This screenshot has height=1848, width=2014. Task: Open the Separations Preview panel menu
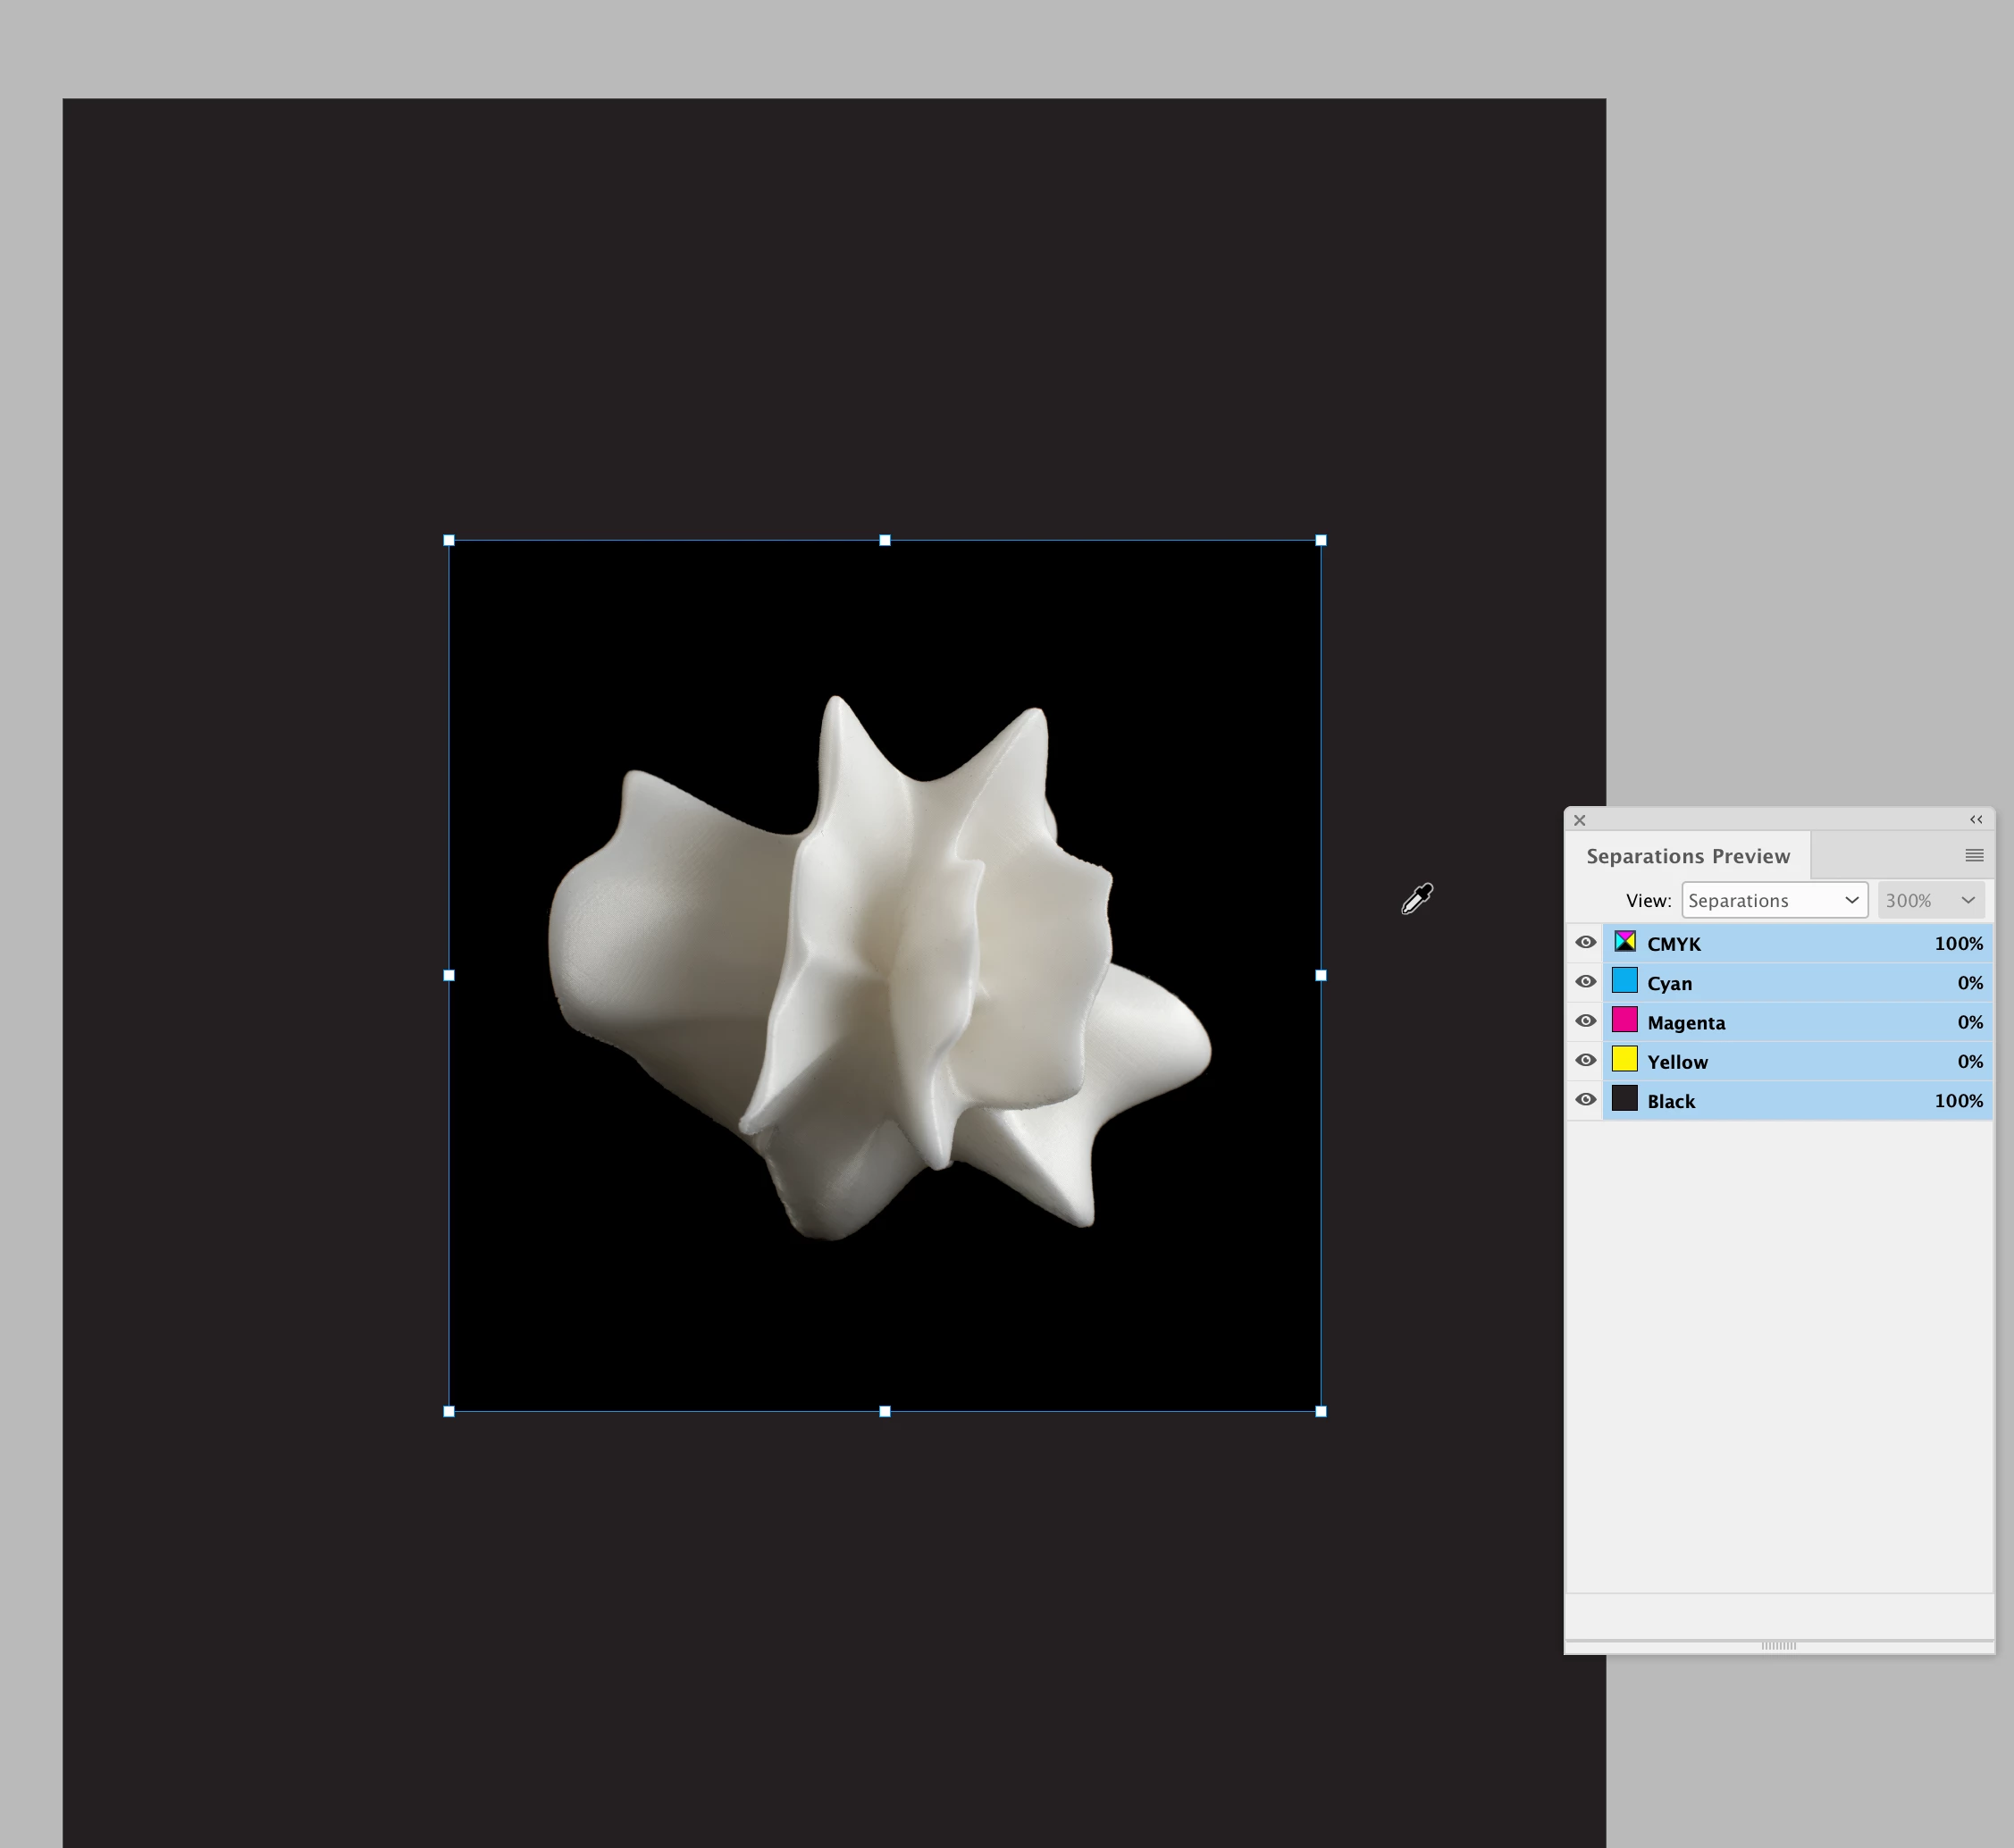click(x=1973, y=855)
